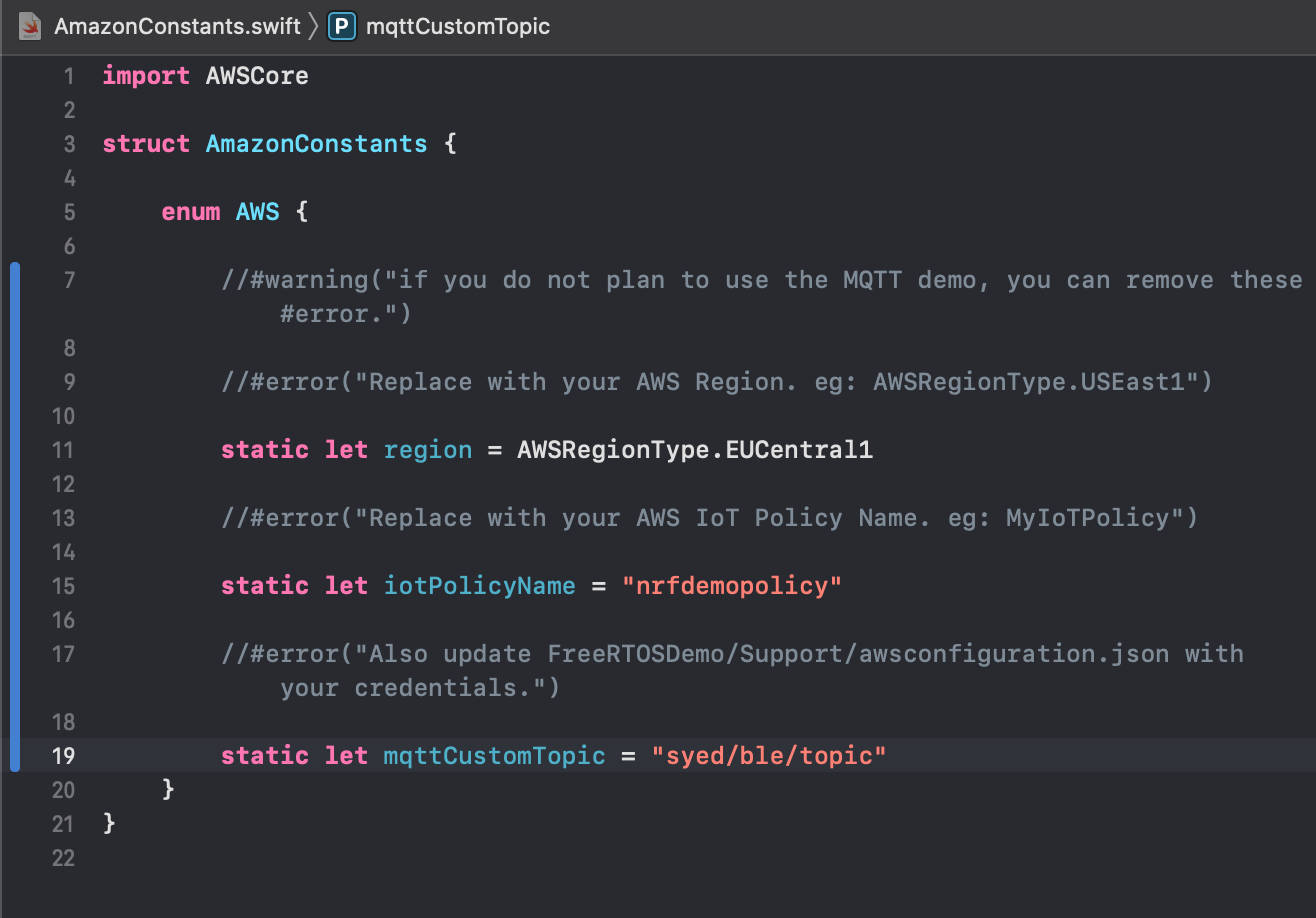Click the Swift file icon in the jump bar
Image resolution: width=1316 pixels, height=918 pixels.
[30, 26]
